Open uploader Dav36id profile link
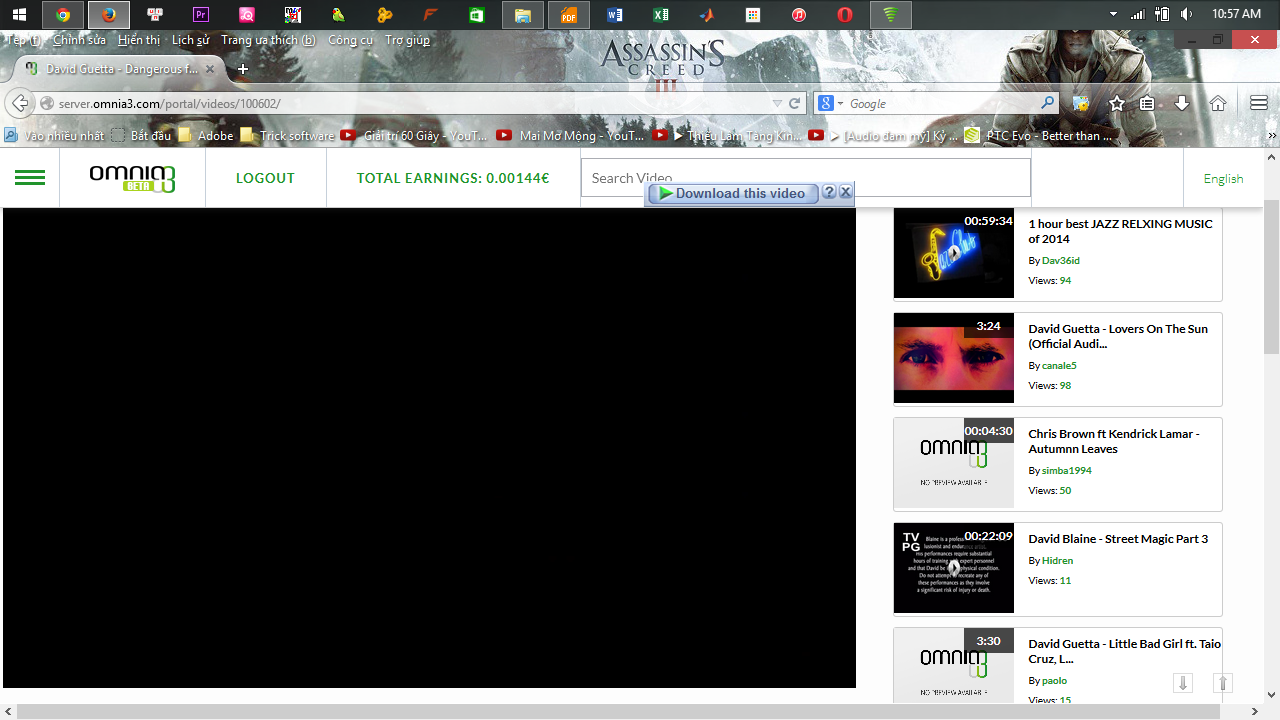 pyautogui.click(x=1061, y=260)
